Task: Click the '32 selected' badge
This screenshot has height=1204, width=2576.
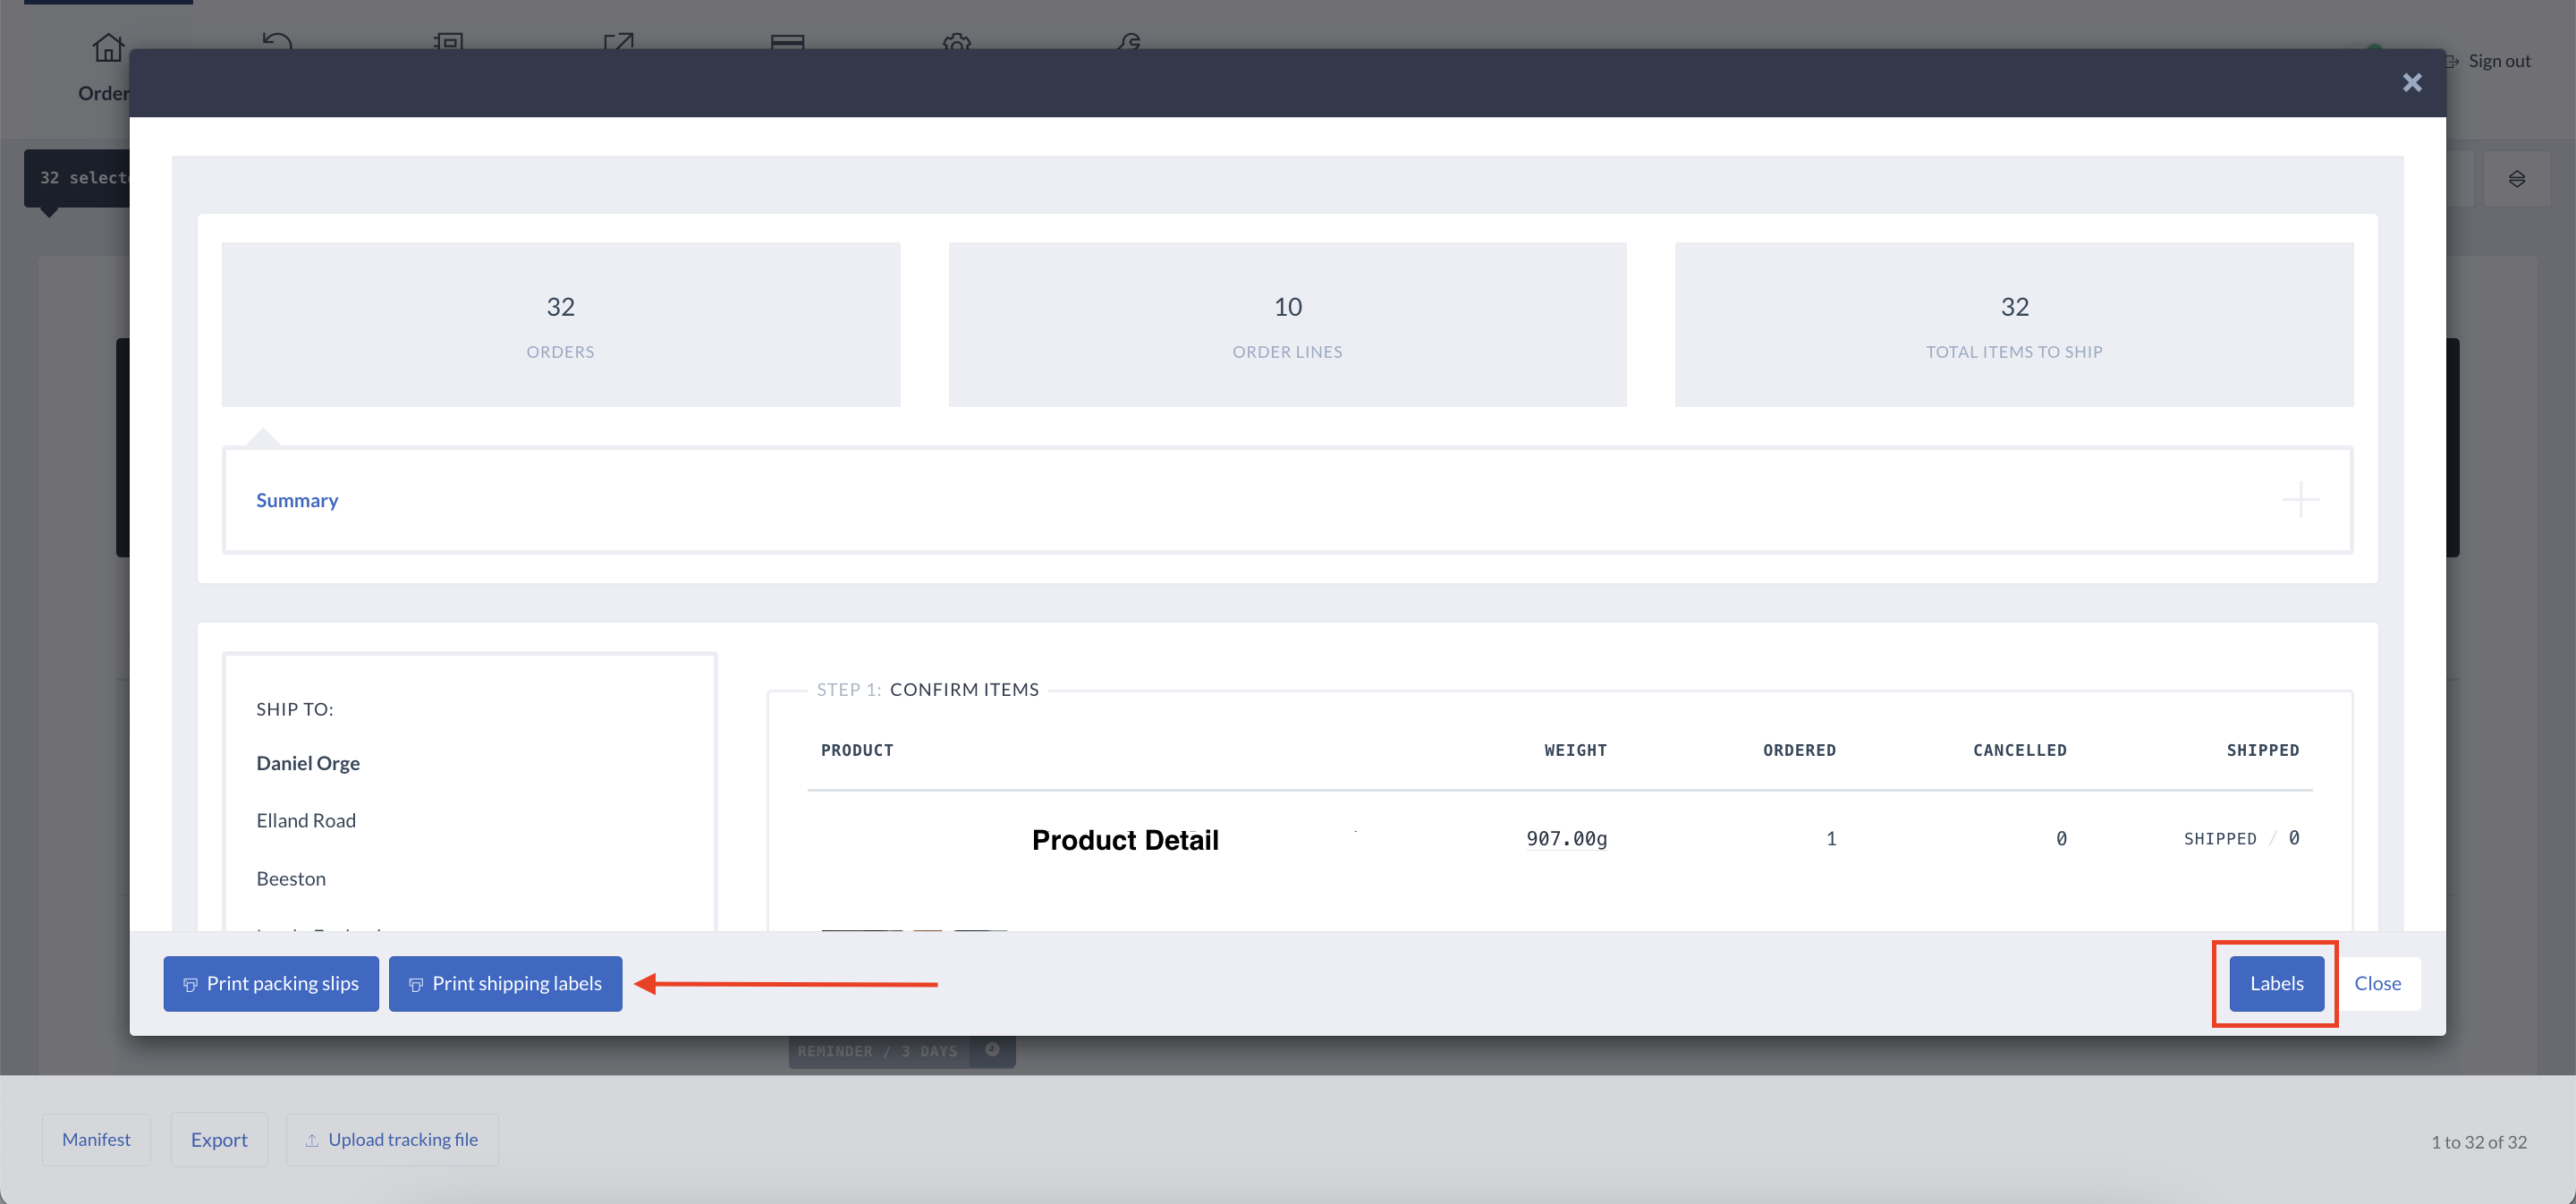Action: (x=78, y=178)
